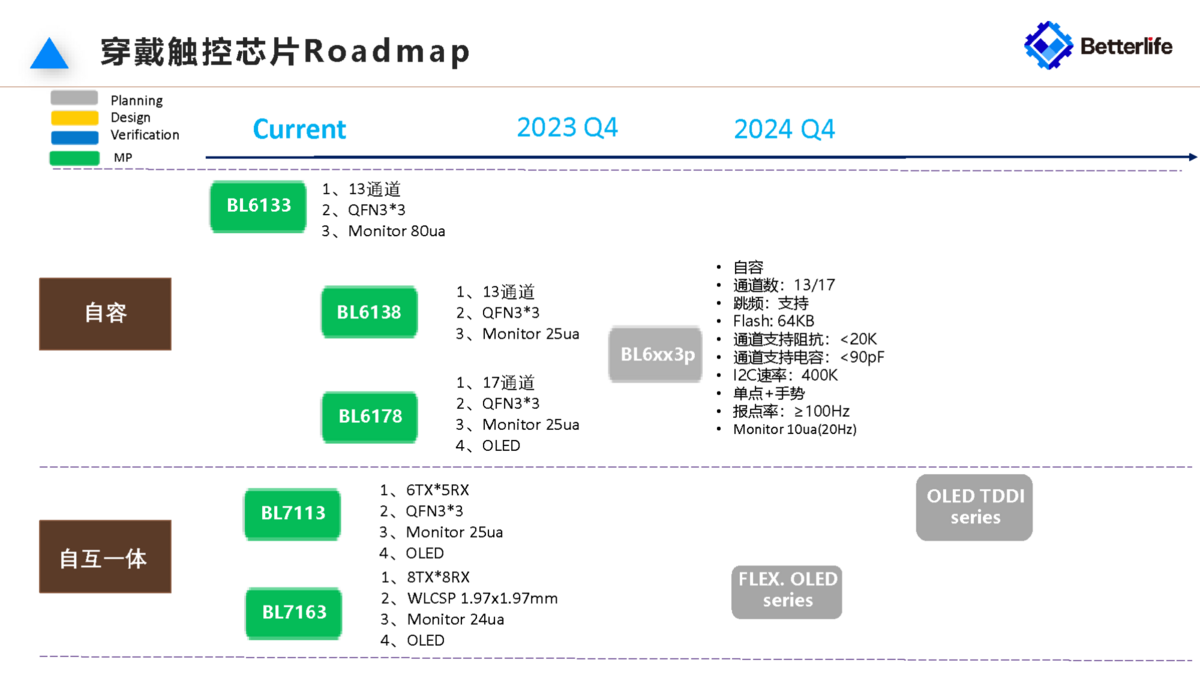1200x675 pixels.
Task: Select the green BL6138 chip box
Action: tap(369, 312)
